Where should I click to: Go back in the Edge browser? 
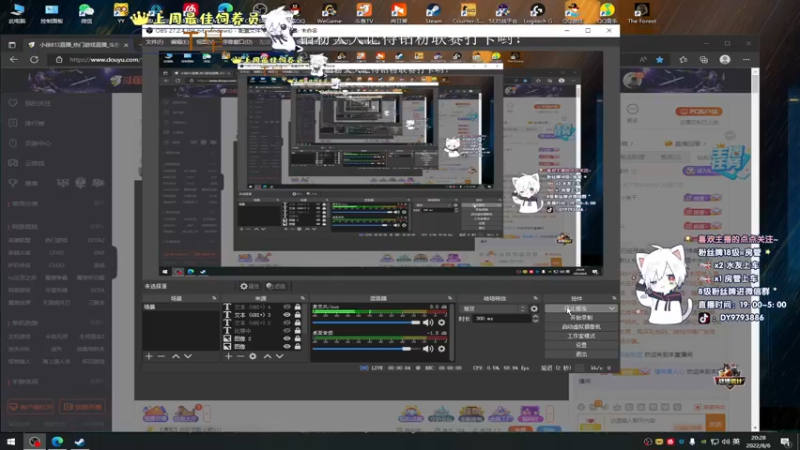[14, 60]
